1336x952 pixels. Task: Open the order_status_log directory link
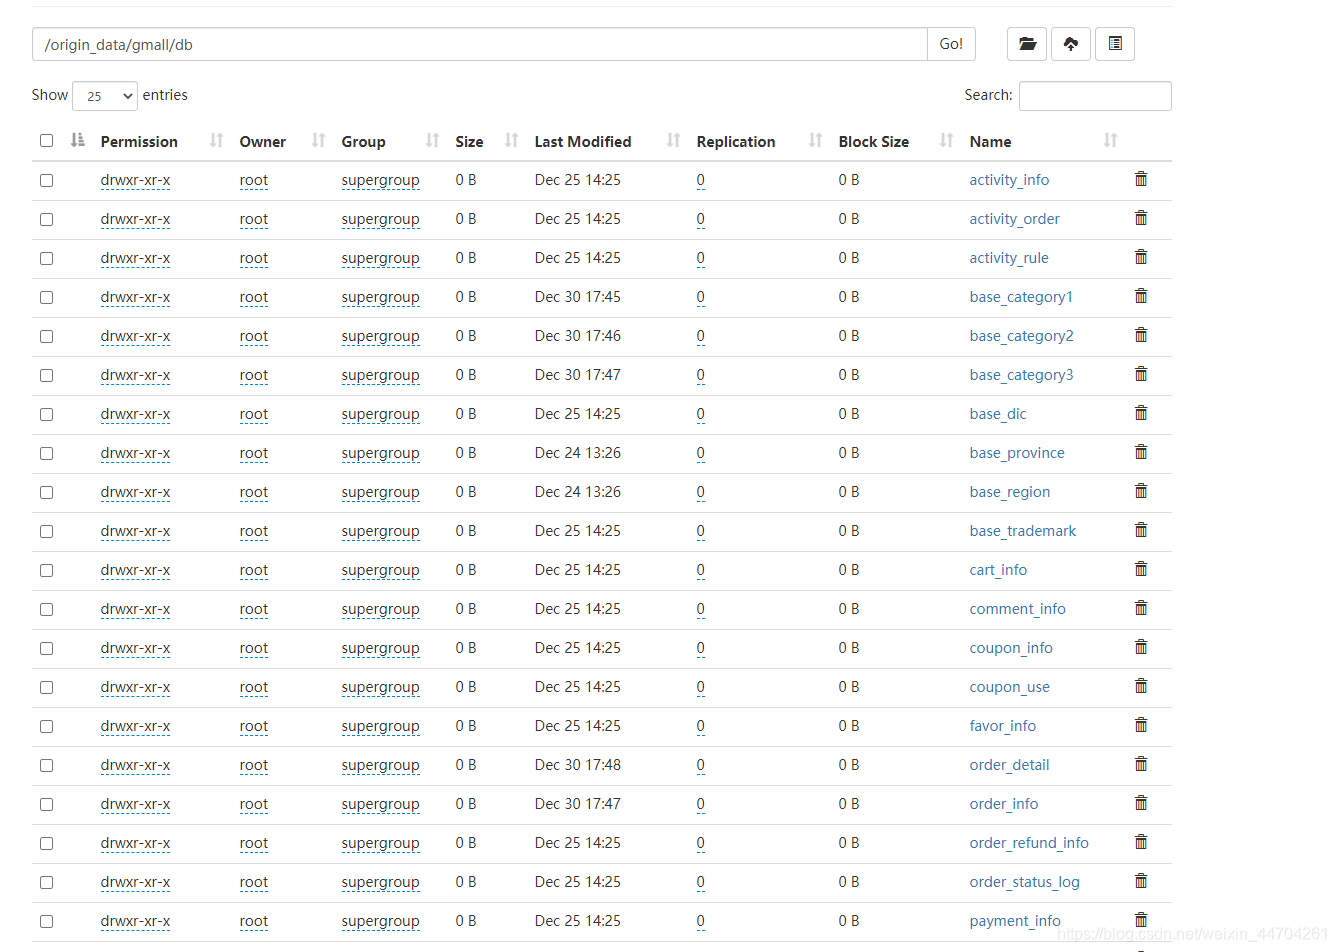pyautogui.click(x=1024, y=882)
